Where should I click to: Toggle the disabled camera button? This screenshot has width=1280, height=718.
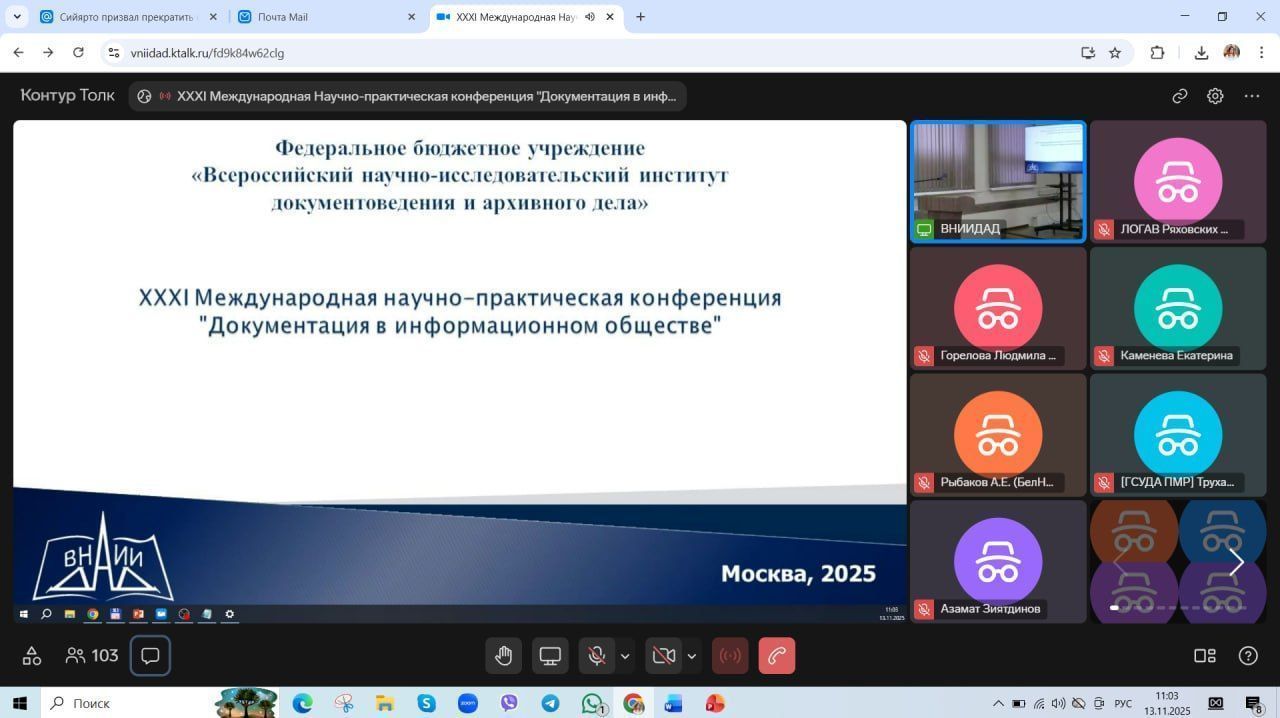point(663,656)
